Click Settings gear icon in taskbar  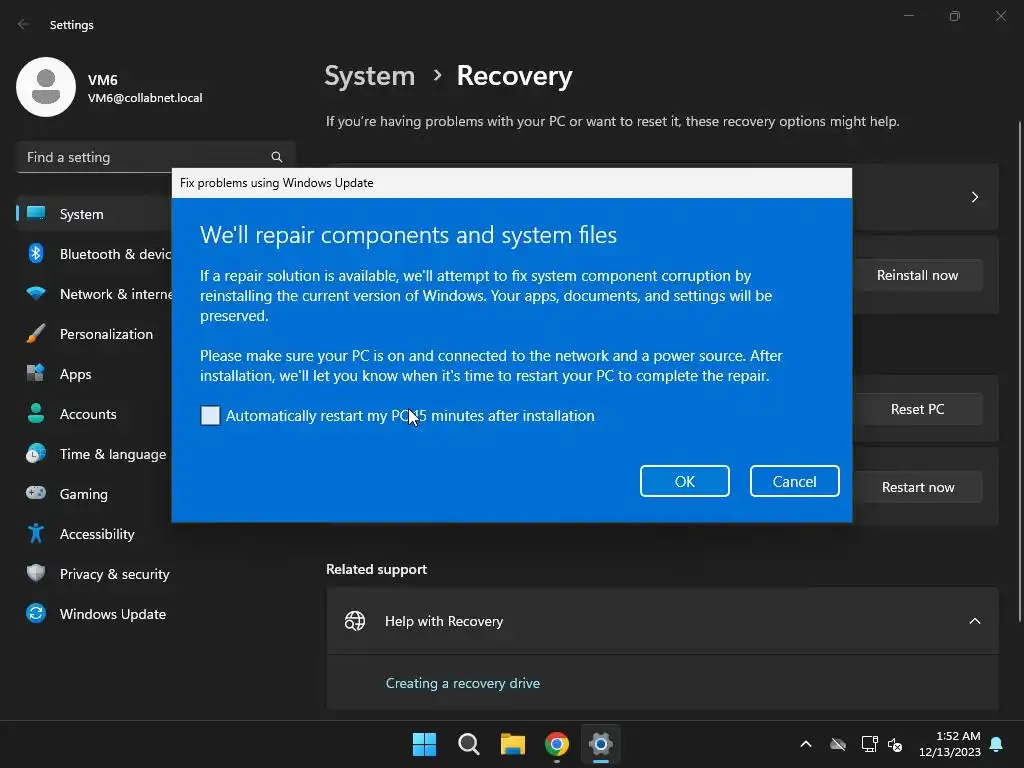click(601, 744)
